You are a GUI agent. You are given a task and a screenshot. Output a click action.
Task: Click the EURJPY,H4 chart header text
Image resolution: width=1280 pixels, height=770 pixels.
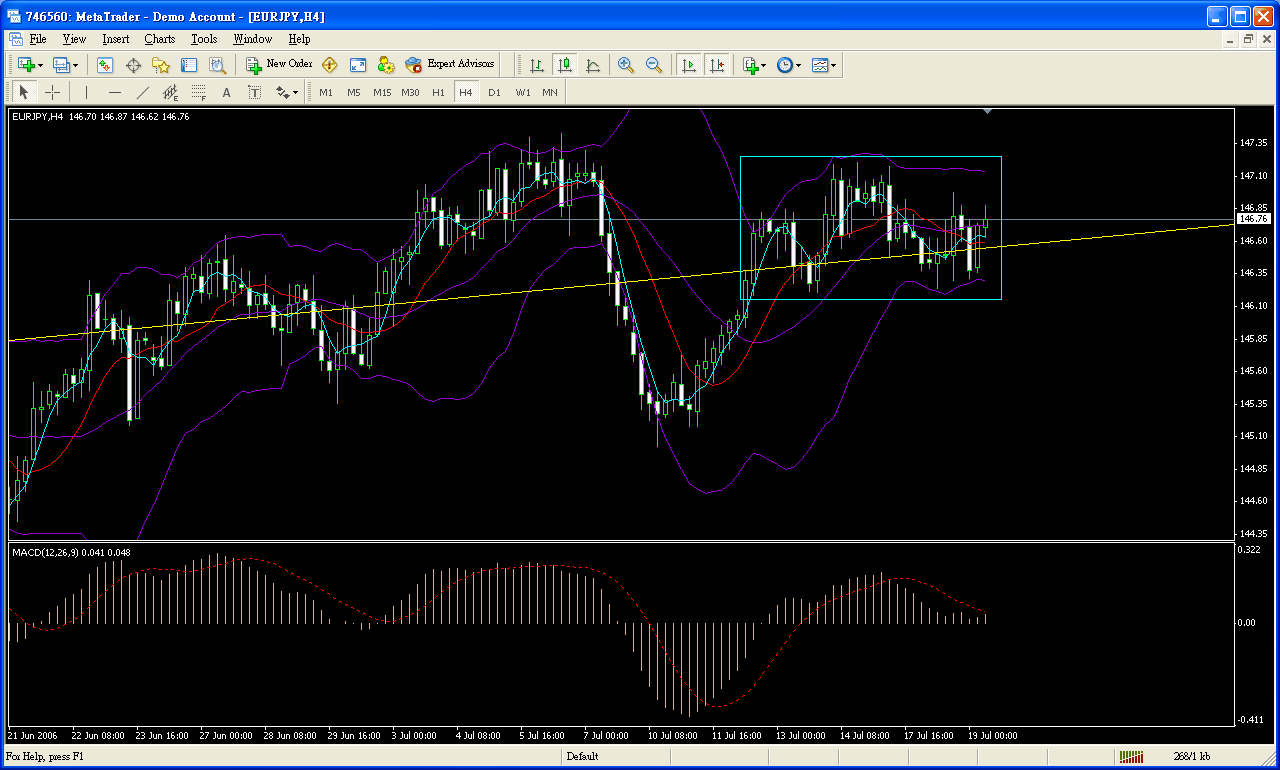coord(37,117)
